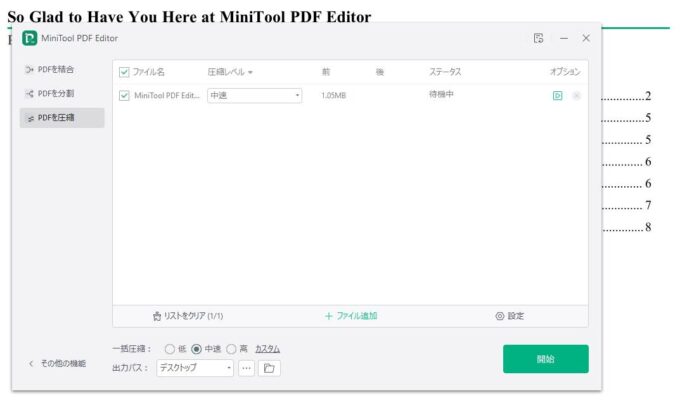The width and height of the screenshot is (680, 403).
Task: Remove the file with the grey delete icon
Action: click(x=576, y=95)
